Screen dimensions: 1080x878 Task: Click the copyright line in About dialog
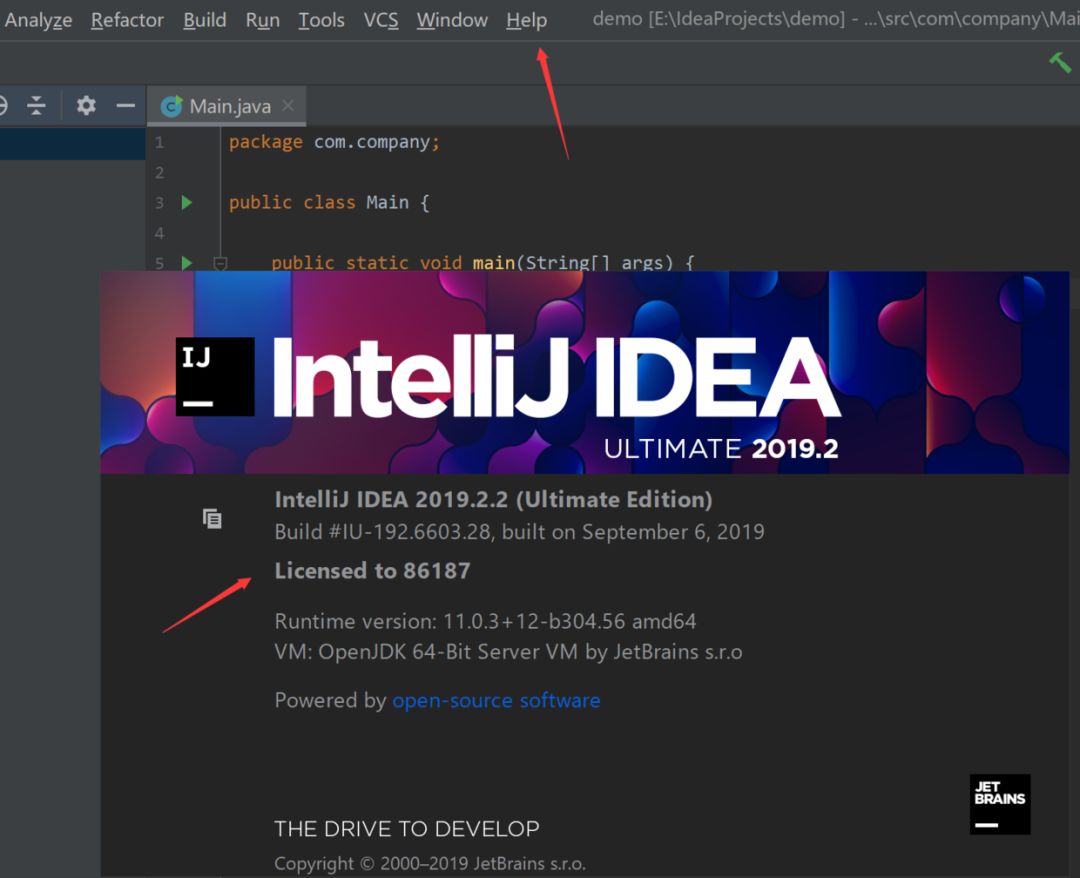point(430,864)
